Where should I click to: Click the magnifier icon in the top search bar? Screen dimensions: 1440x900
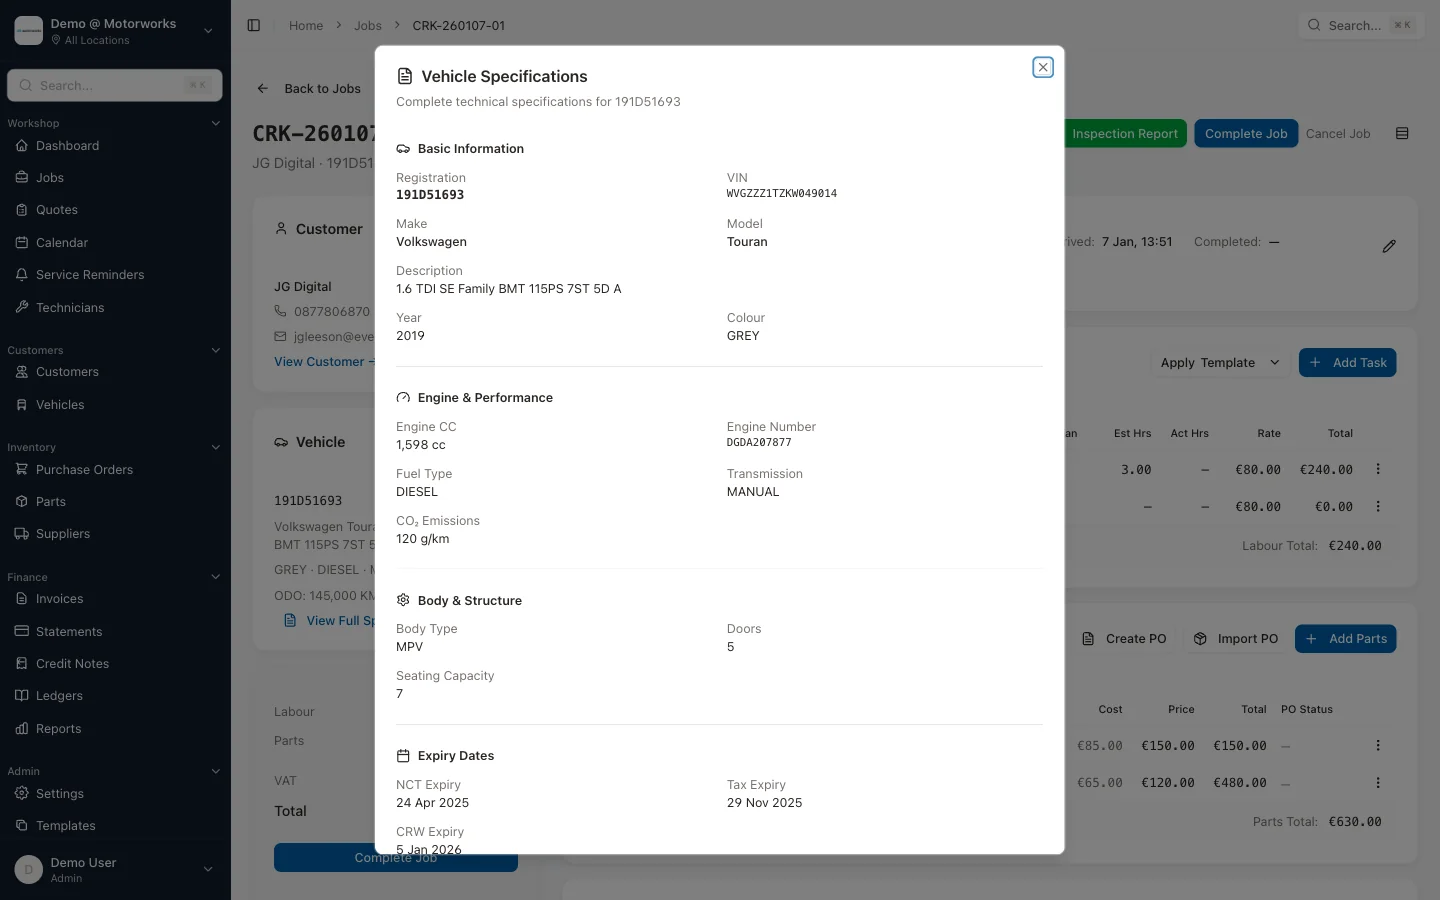(x=1314, y=25)
